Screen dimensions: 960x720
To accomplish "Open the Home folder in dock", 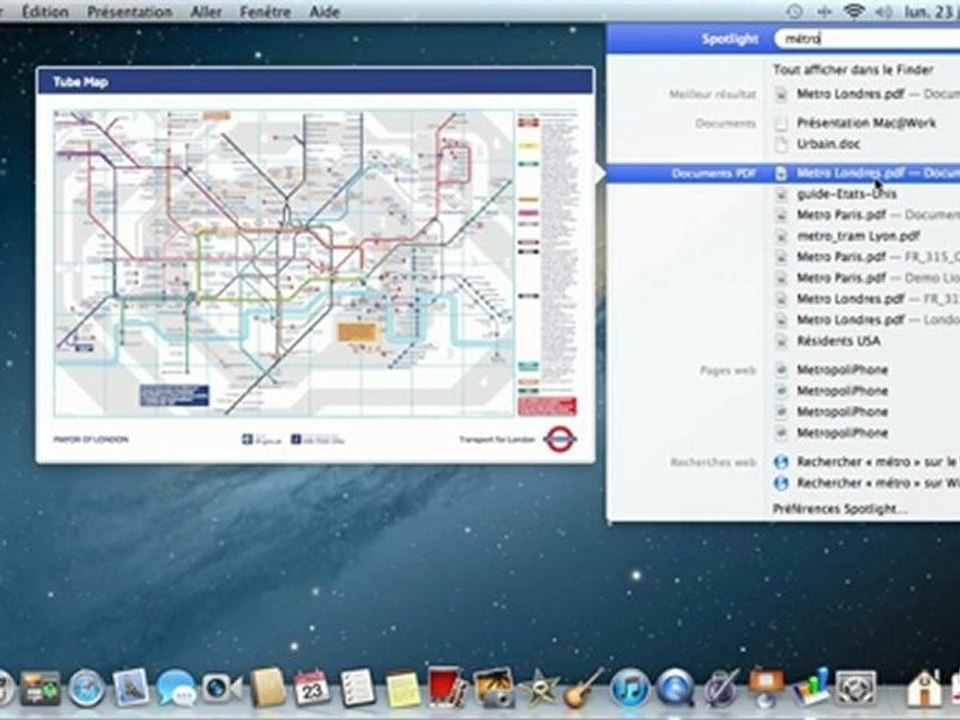I will 924,688.
